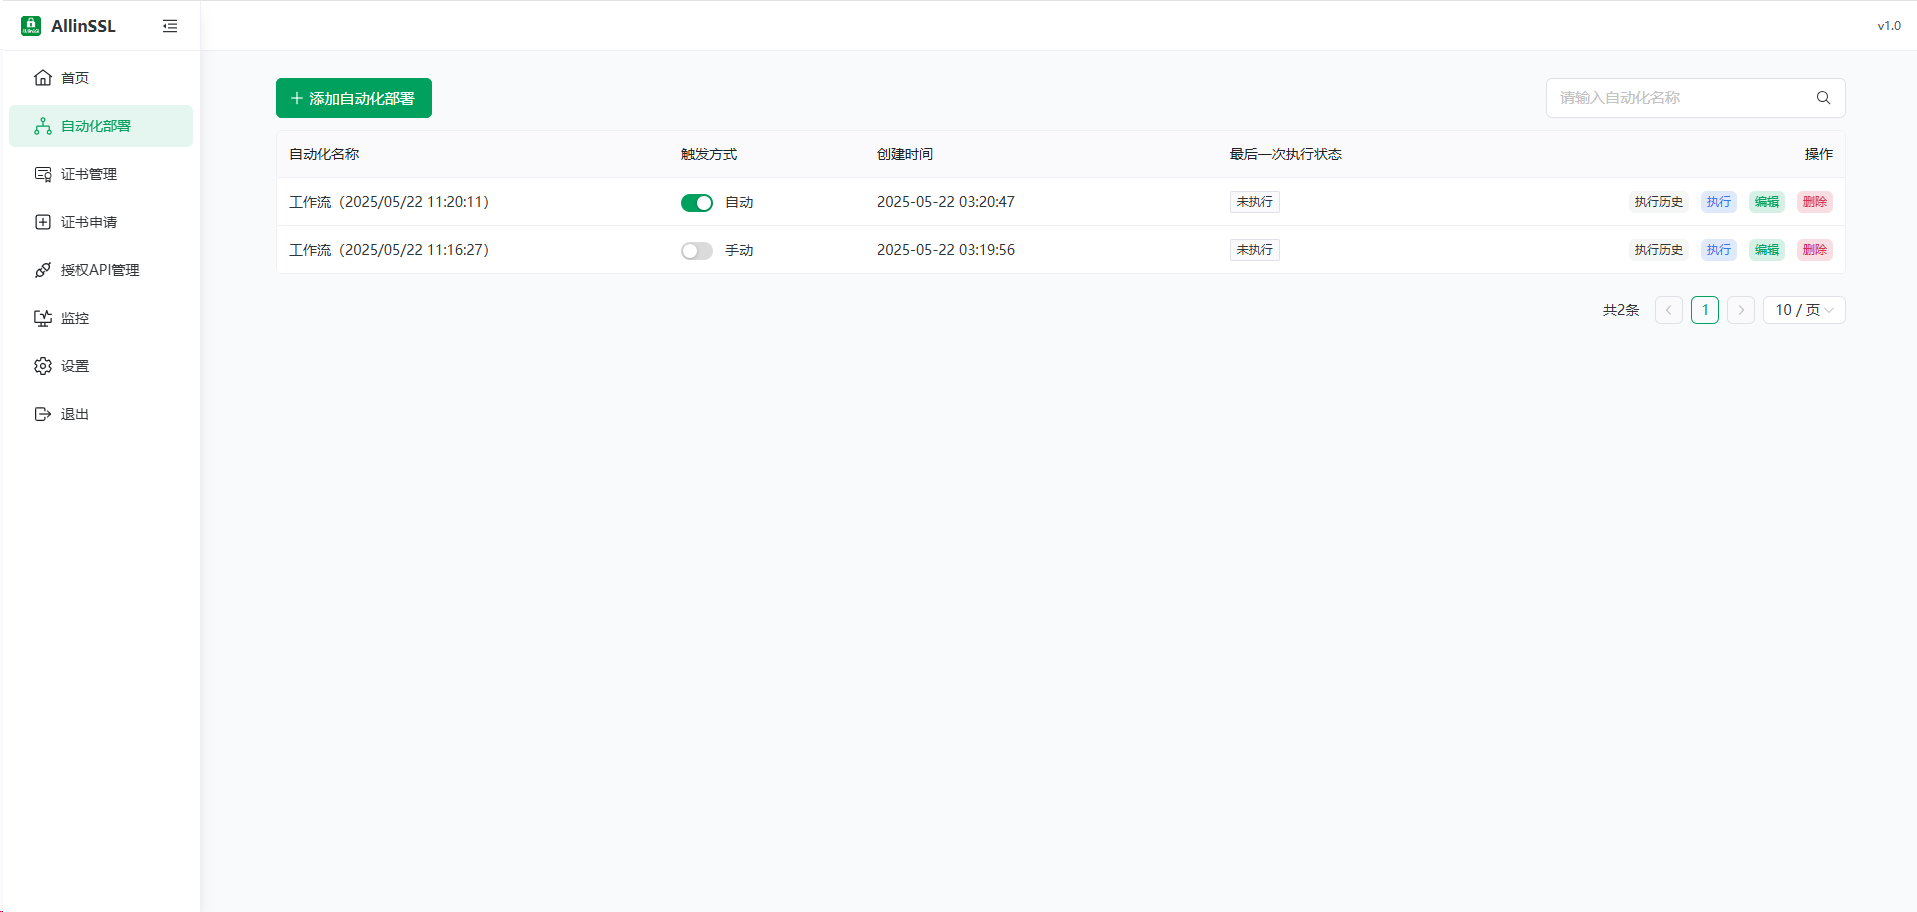Click the settings gear icon in sidebar
This screenshot has height=912, width=1917.
pos(43,366)
